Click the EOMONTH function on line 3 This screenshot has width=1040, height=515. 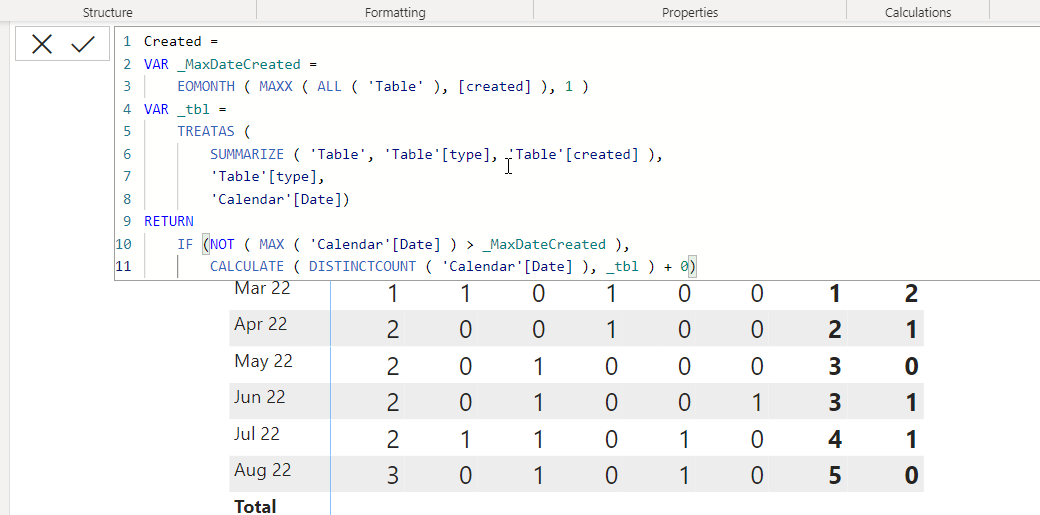(206, 87)
